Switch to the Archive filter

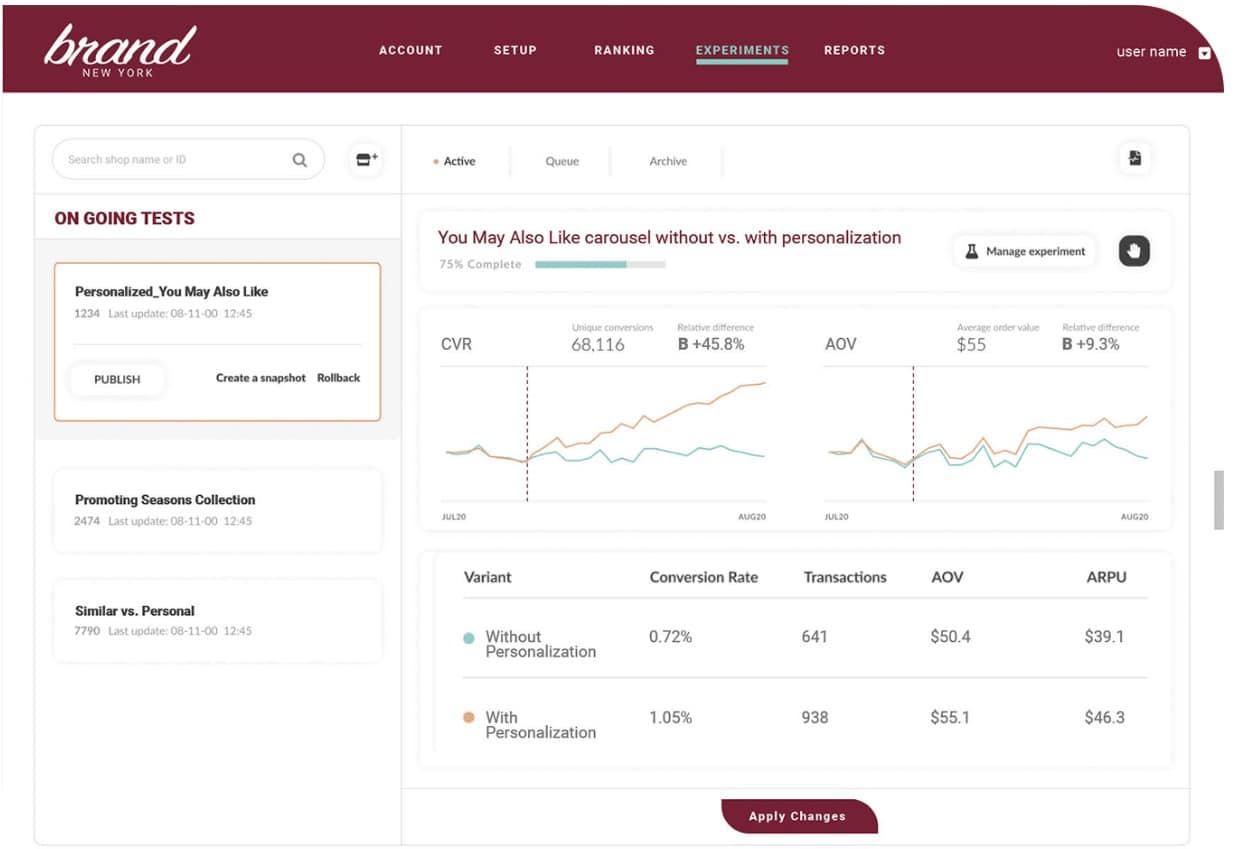(x=667, y=161)
